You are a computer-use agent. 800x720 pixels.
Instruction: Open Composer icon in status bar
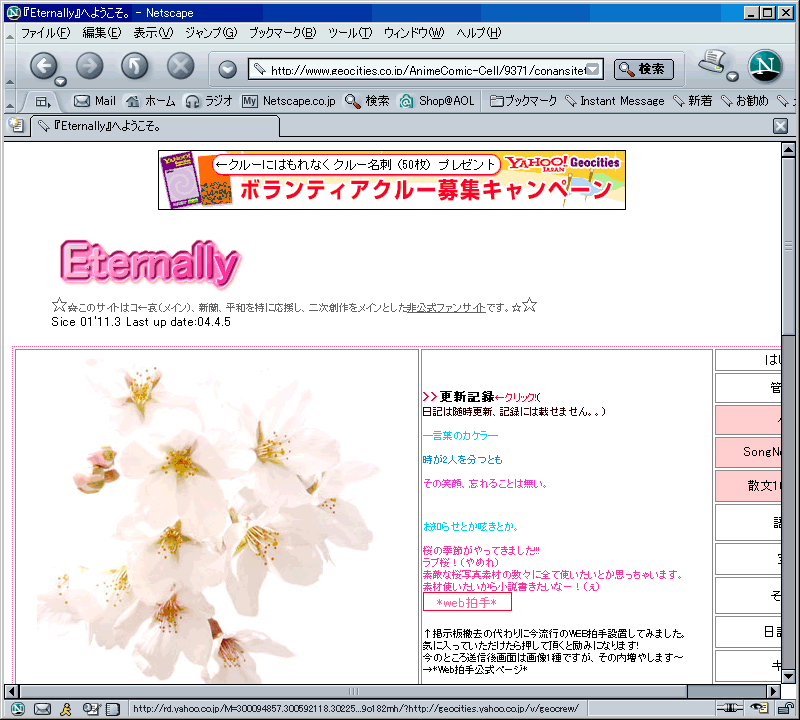tap(92, 708)
